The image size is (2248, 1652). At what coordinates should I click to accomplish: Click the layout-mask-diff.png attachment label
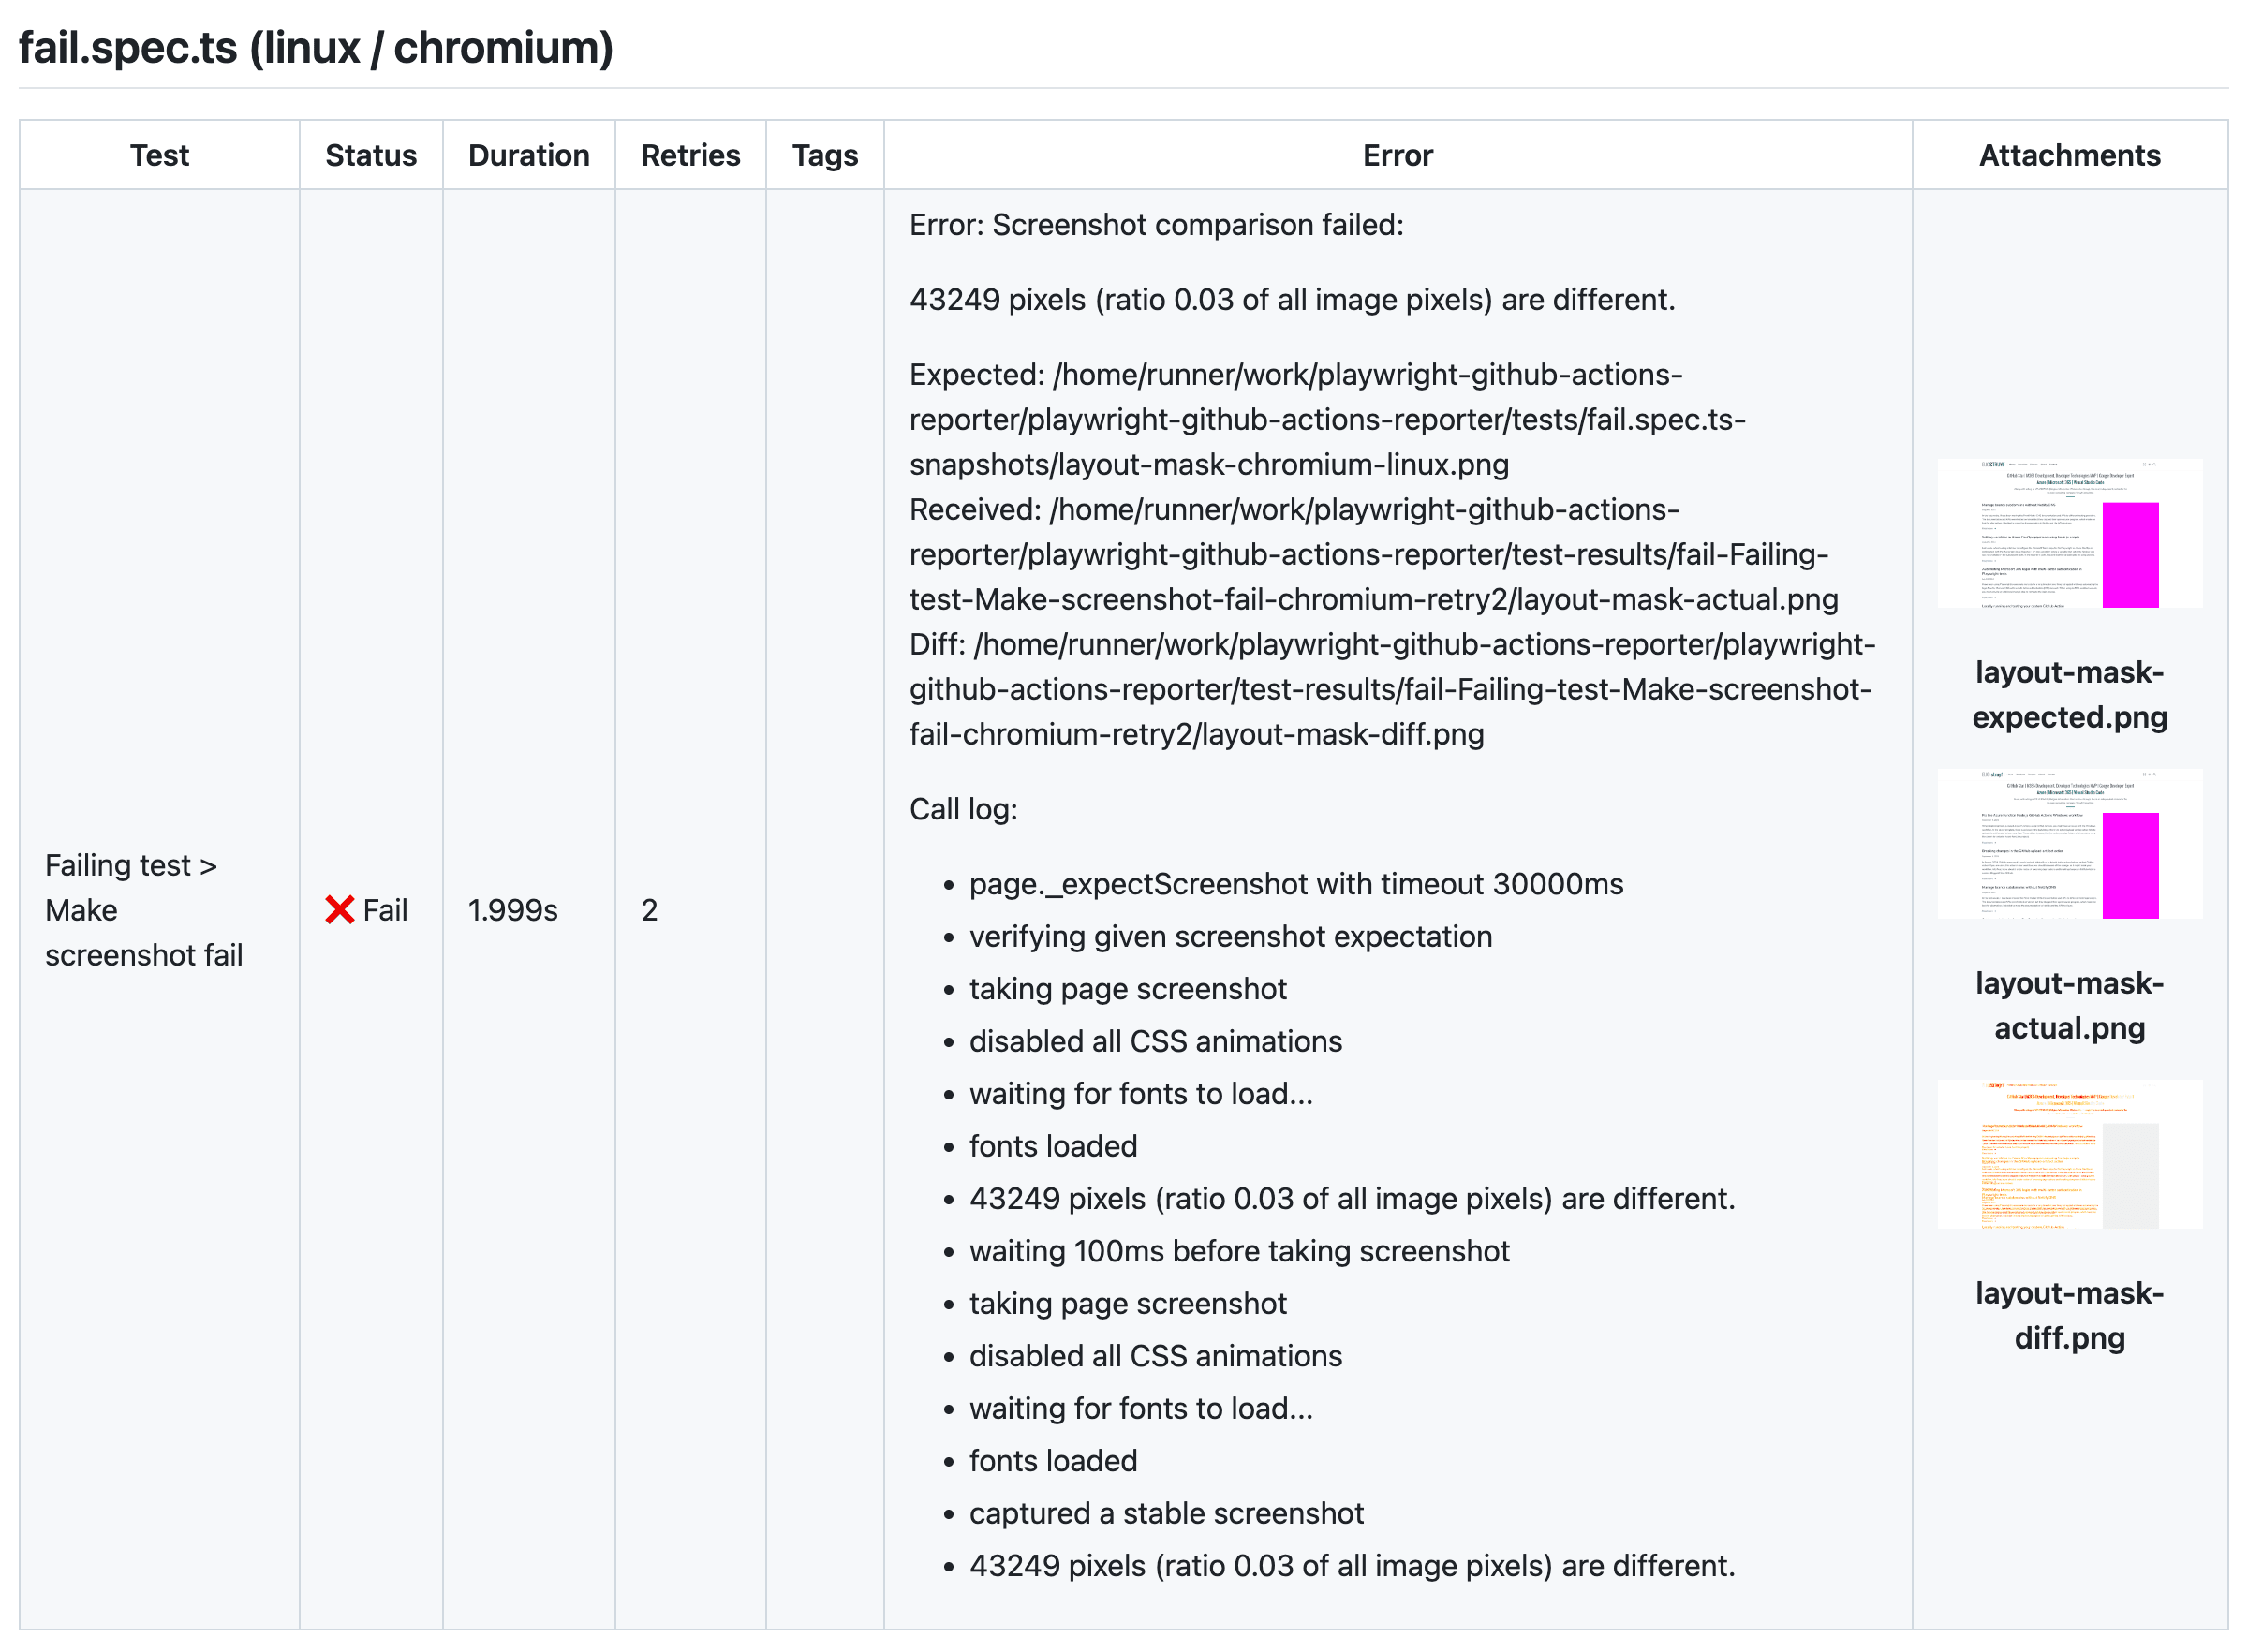pos(2068,1315)
